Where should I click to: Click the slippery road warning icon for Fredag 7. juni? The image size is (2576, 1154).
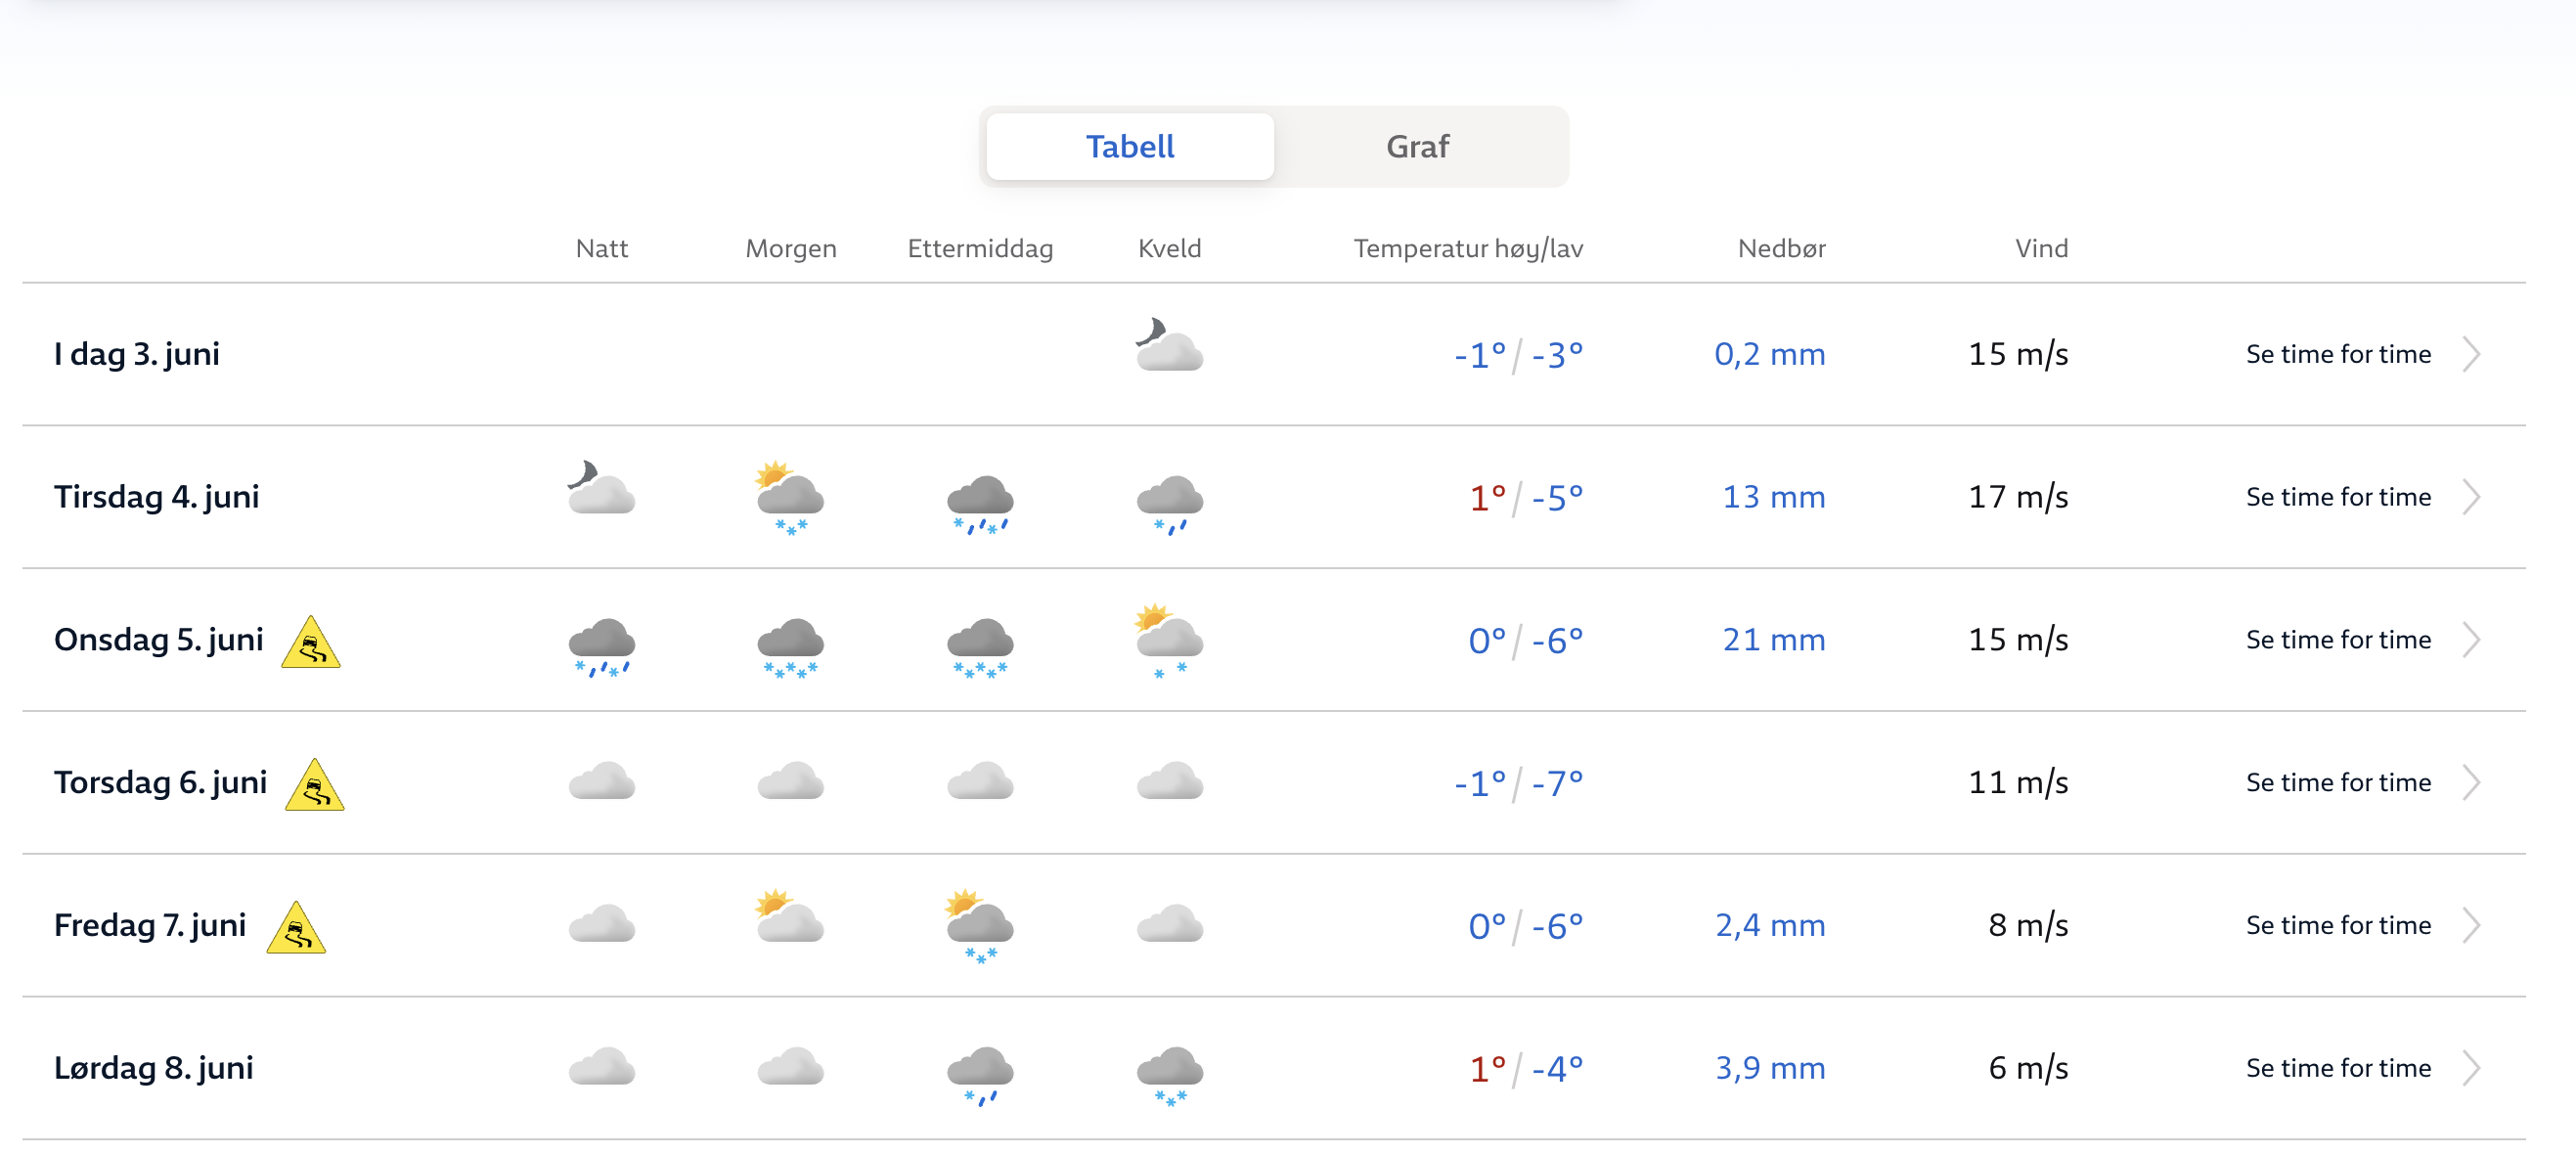point(296,929)
